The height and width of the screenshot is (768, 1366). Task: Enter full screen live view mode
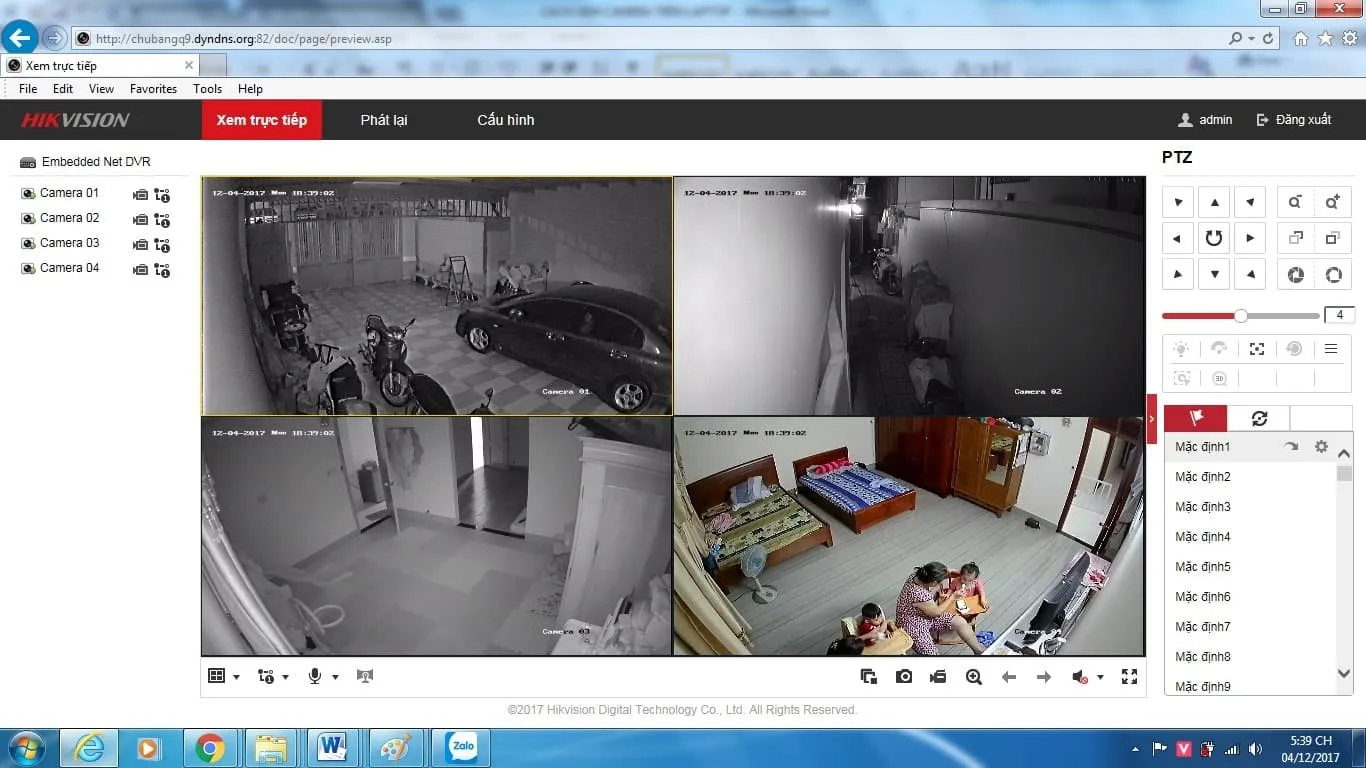coord(1129,676)
